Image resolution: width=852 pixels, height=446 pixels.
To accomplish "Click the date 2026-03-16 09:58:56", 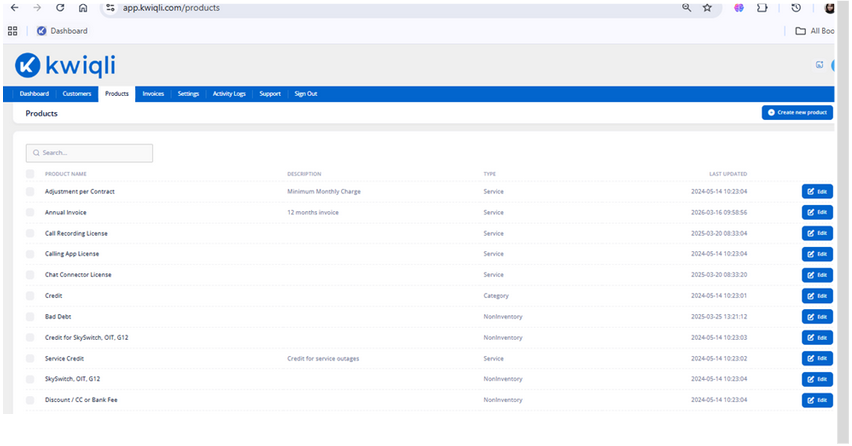I will point(719,212).
